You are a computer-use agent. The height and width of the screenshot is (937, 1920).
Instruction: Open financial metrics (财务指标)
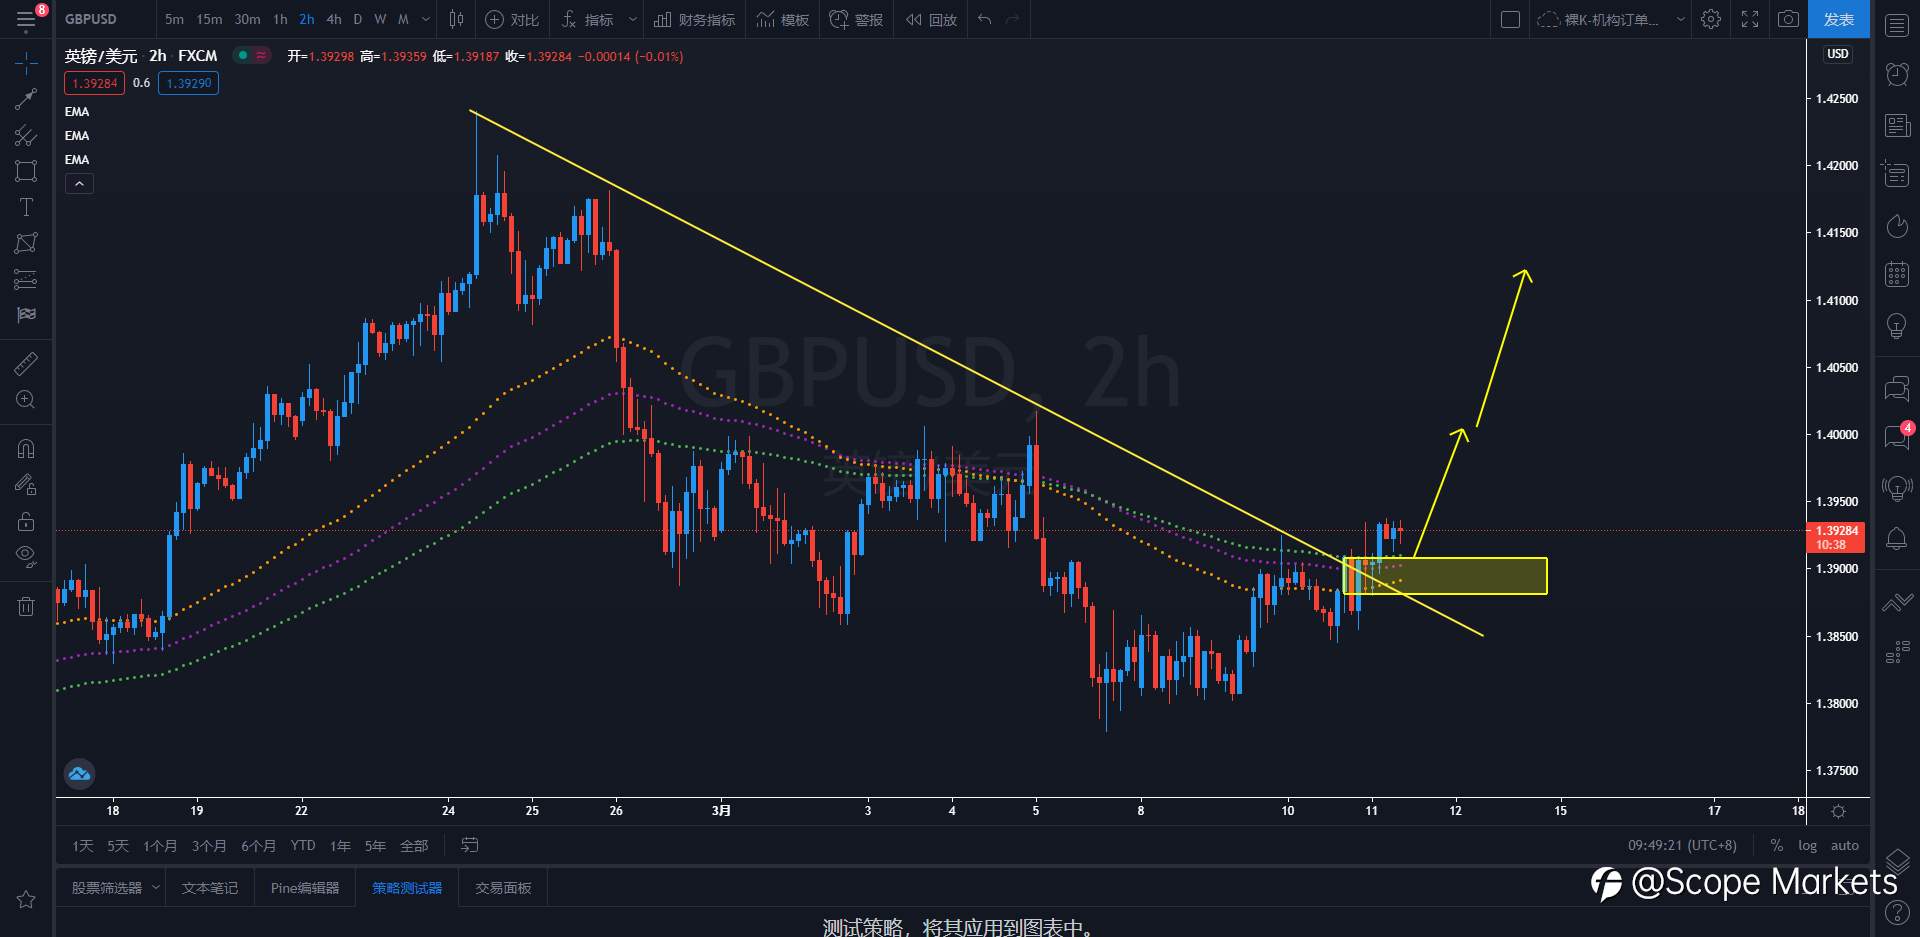695,19
